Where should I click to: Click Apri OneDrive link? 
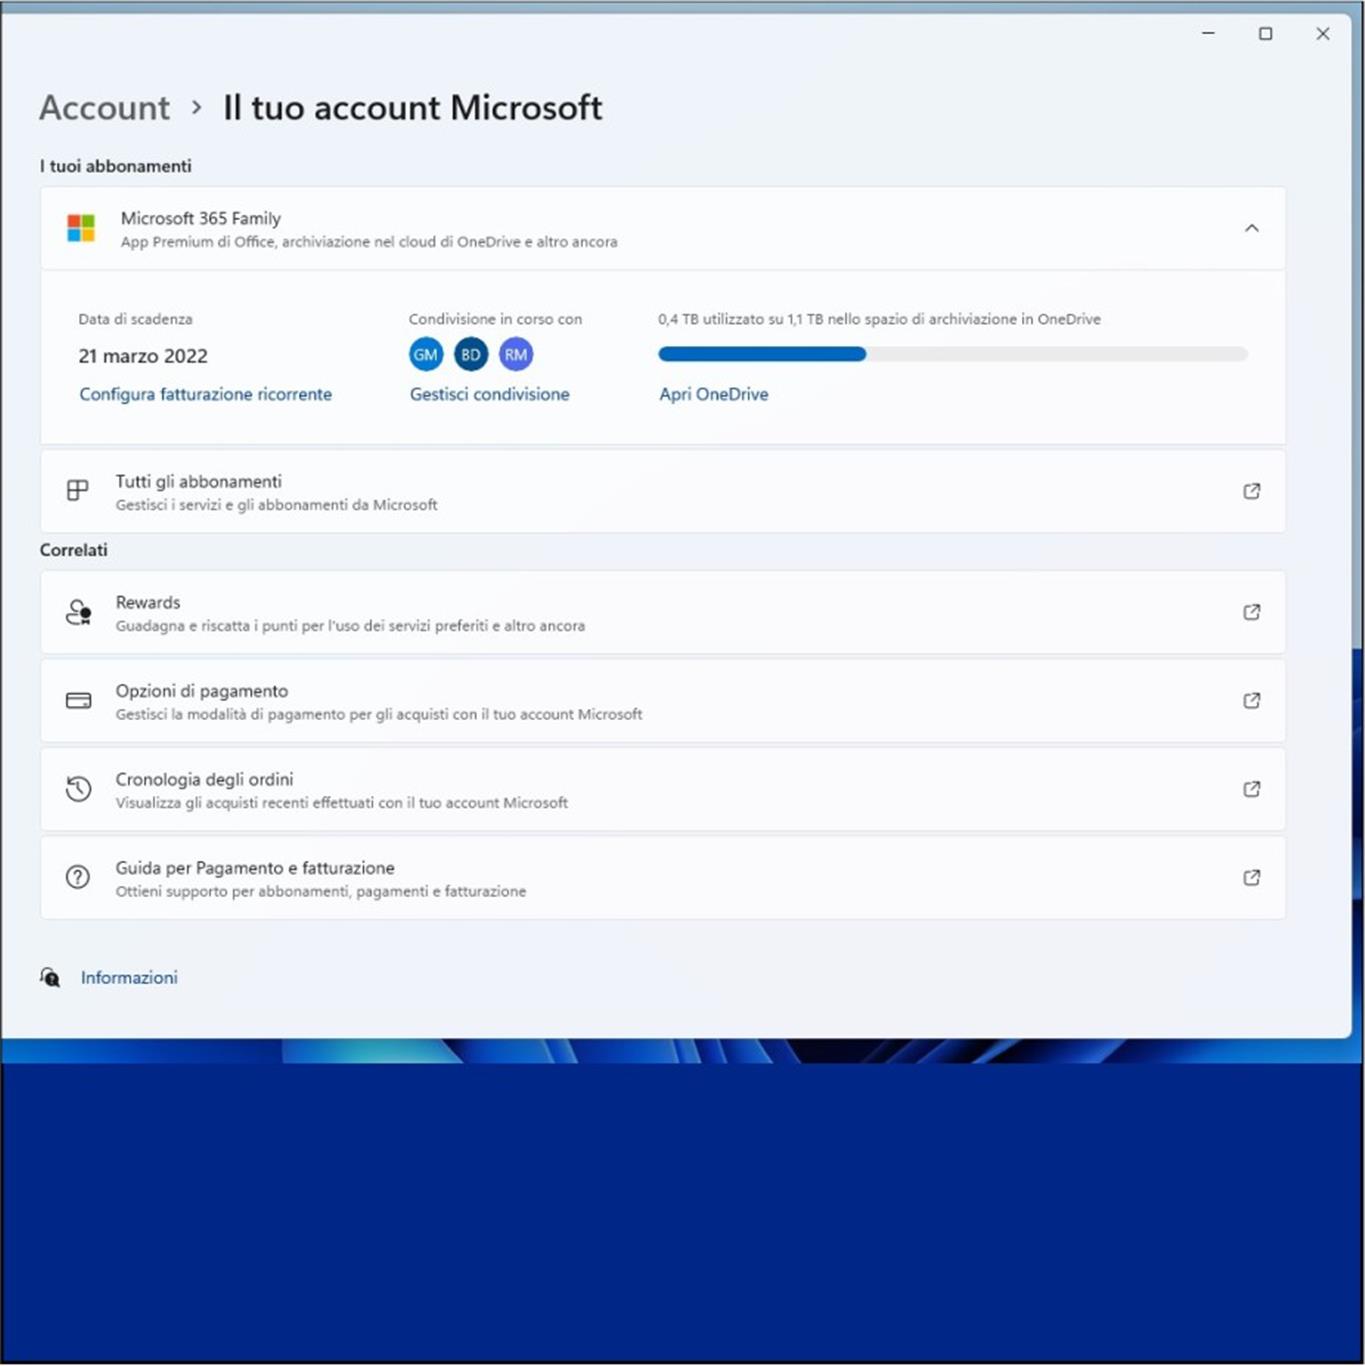coord(713,394)
